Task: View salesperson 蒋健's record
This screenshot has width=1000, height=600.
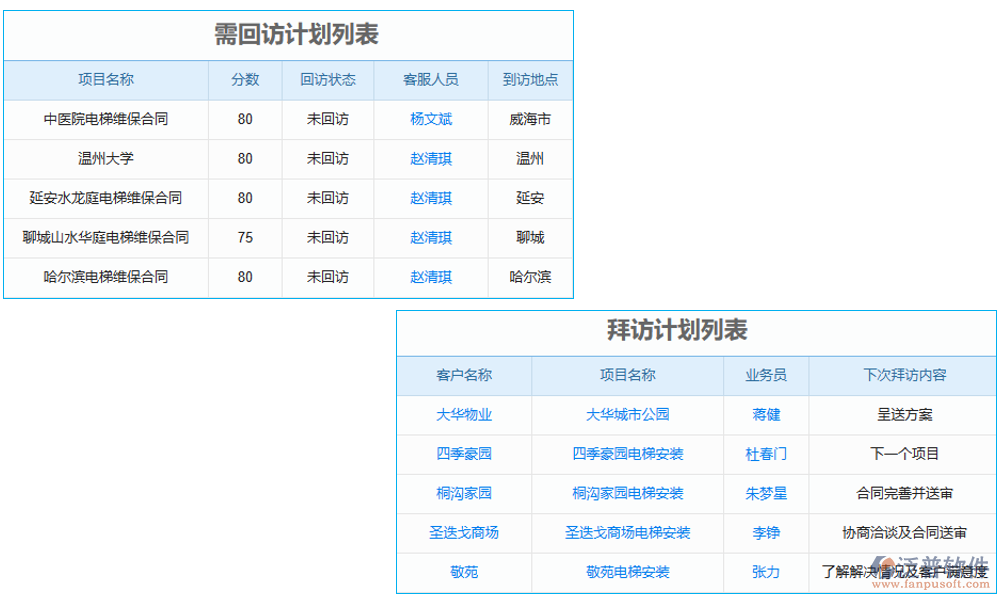Action: (766, 415)
